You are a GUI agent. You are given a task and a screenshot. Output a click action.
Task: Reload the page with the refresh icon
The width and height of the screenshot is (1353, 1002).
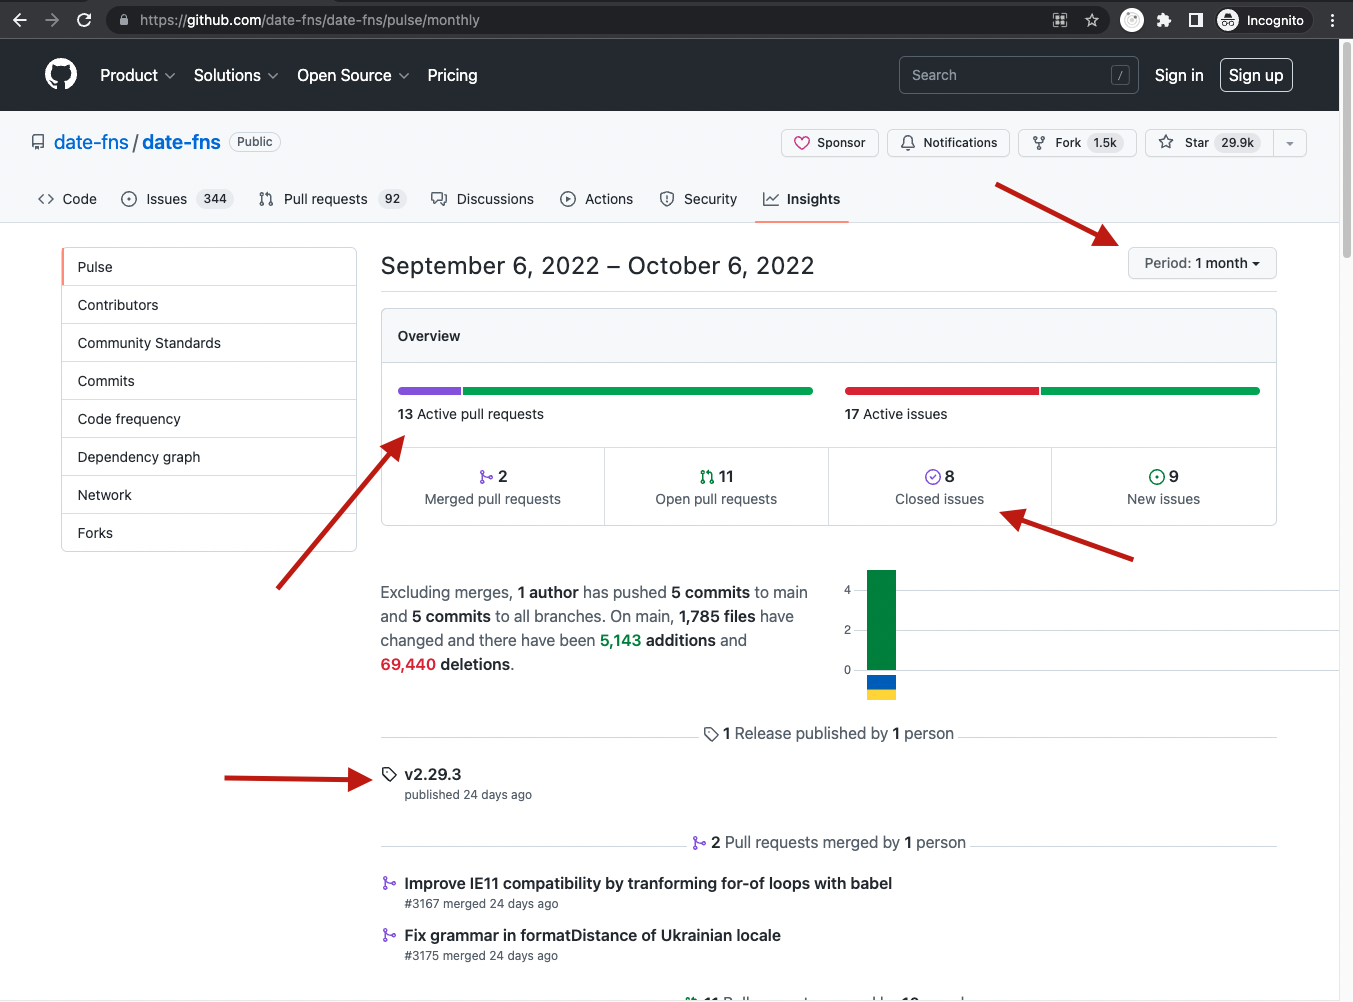(84, 20)
